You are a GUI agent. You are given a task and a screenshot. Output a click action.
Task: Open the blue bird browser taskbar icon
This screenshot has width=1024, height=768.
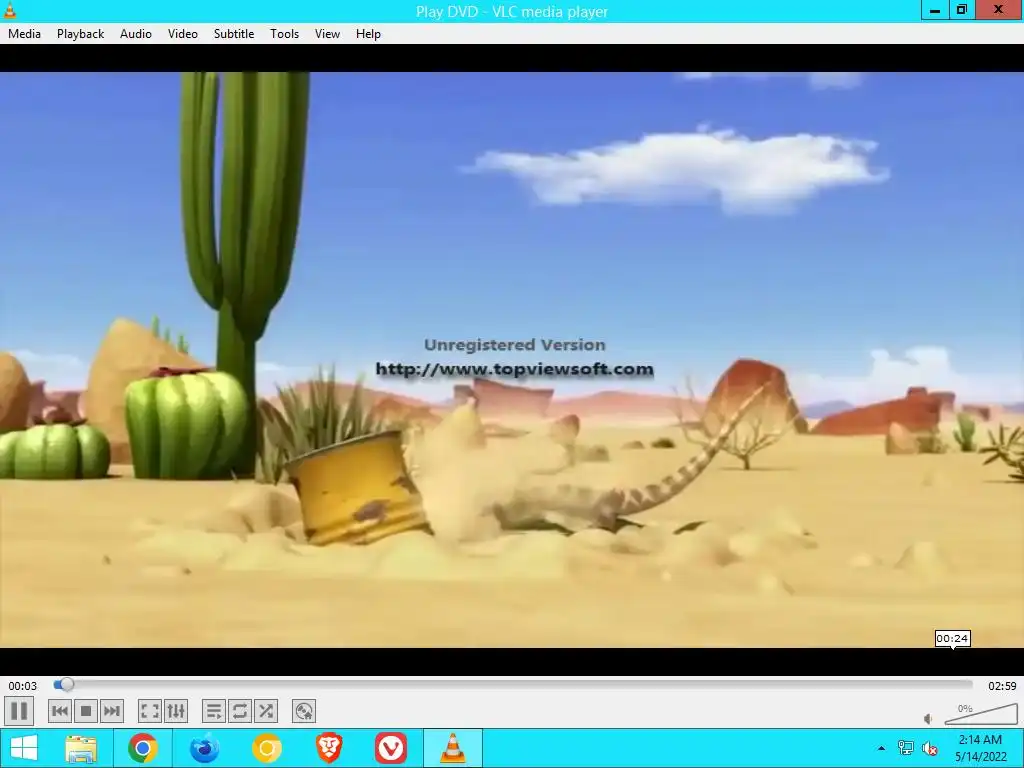click(204, 748)
